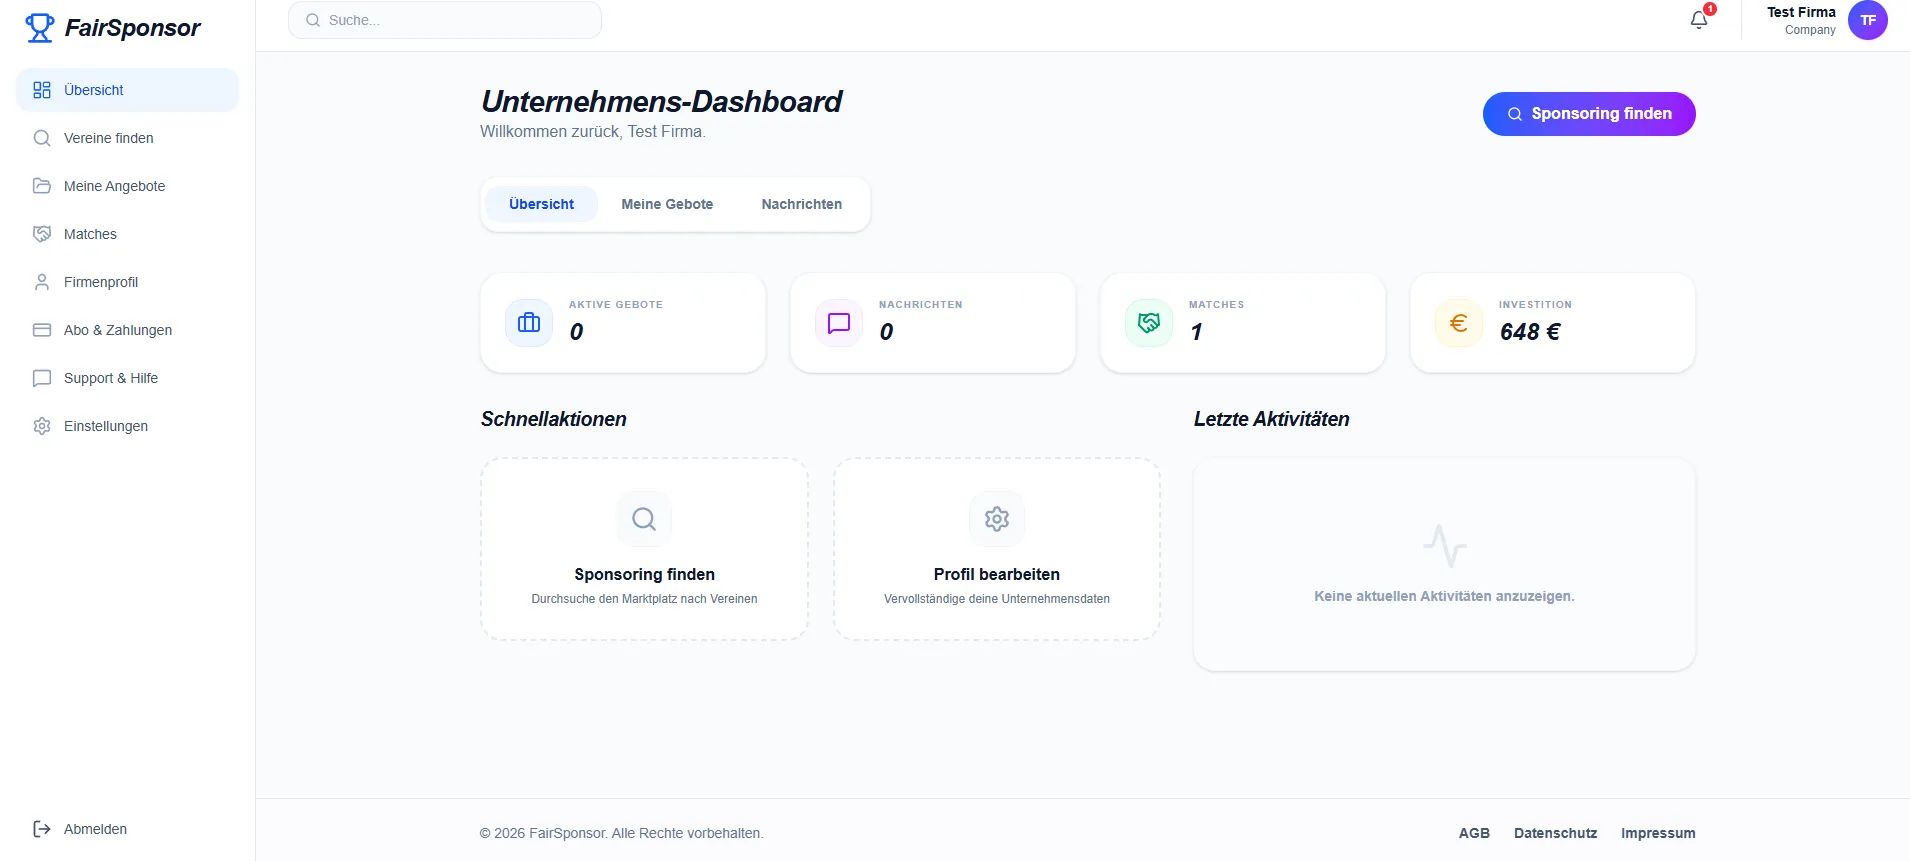The height and width of the screenshot is (861, 1910).
Task: Open the Impressum footer link
Action: tap(1658, 833)
